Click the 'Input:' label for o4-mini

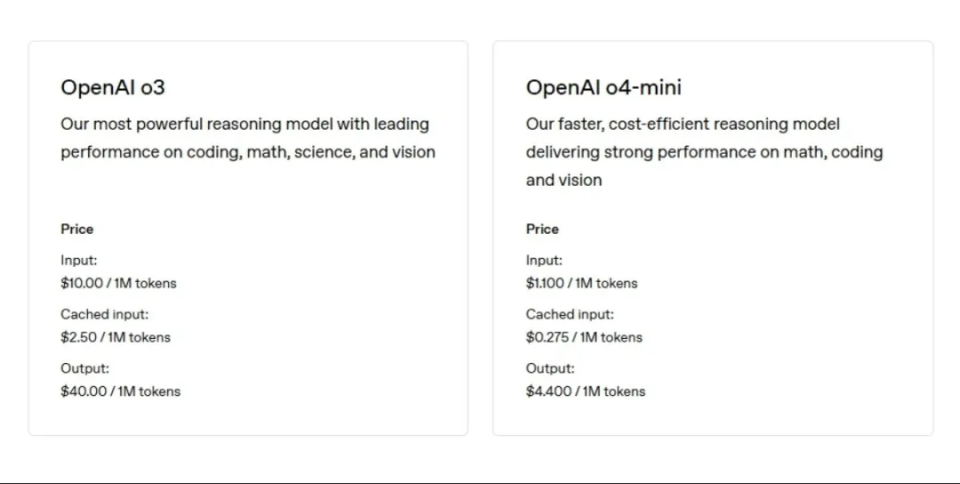(545, 260)
